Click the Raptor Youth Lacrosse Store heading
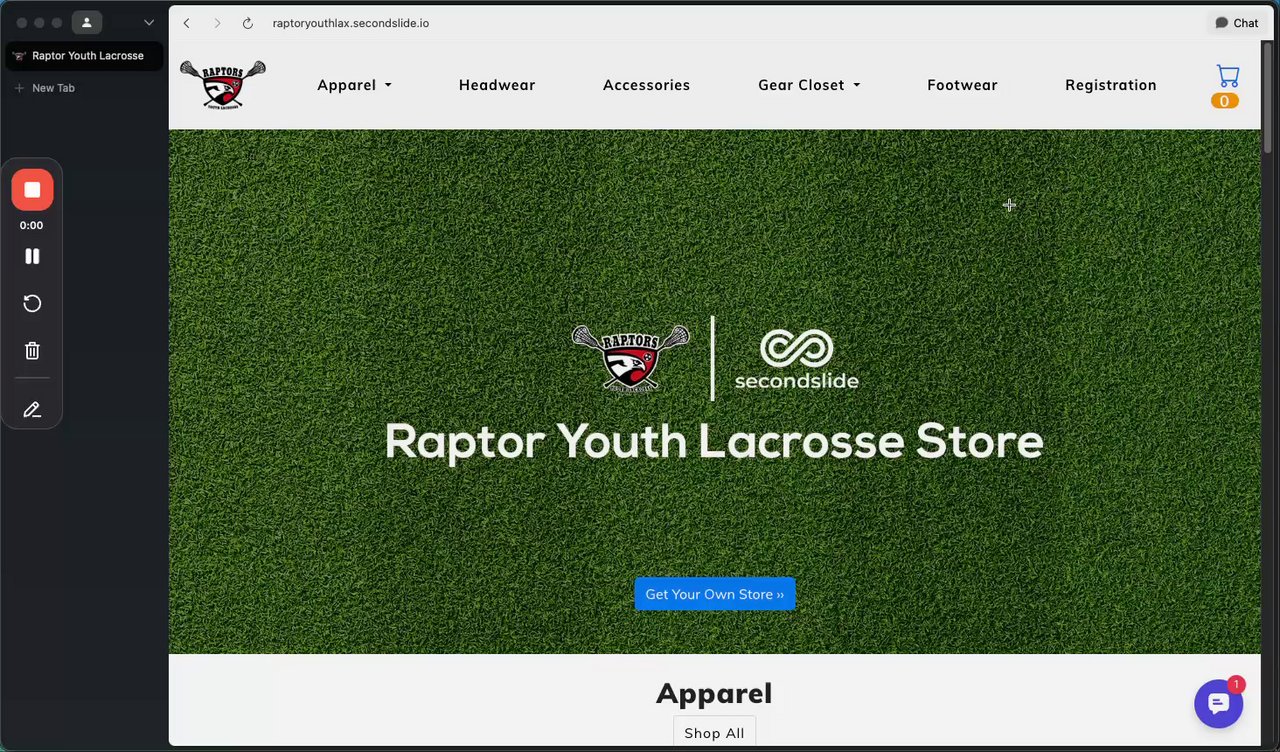Image resolution: width=1280 pixels, height=752 pixels. click(x=714, y=442)
